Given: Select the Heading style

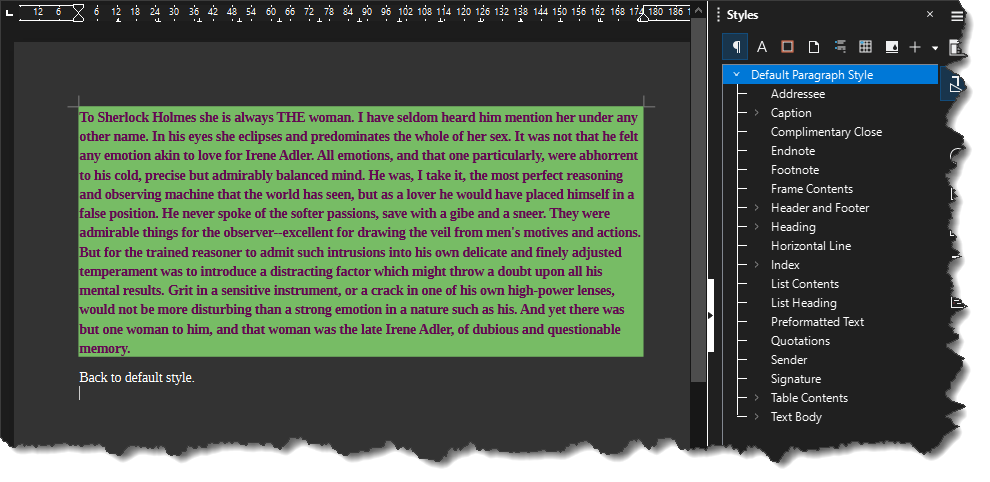Looking at the screenshot, I should coord(793,227).
